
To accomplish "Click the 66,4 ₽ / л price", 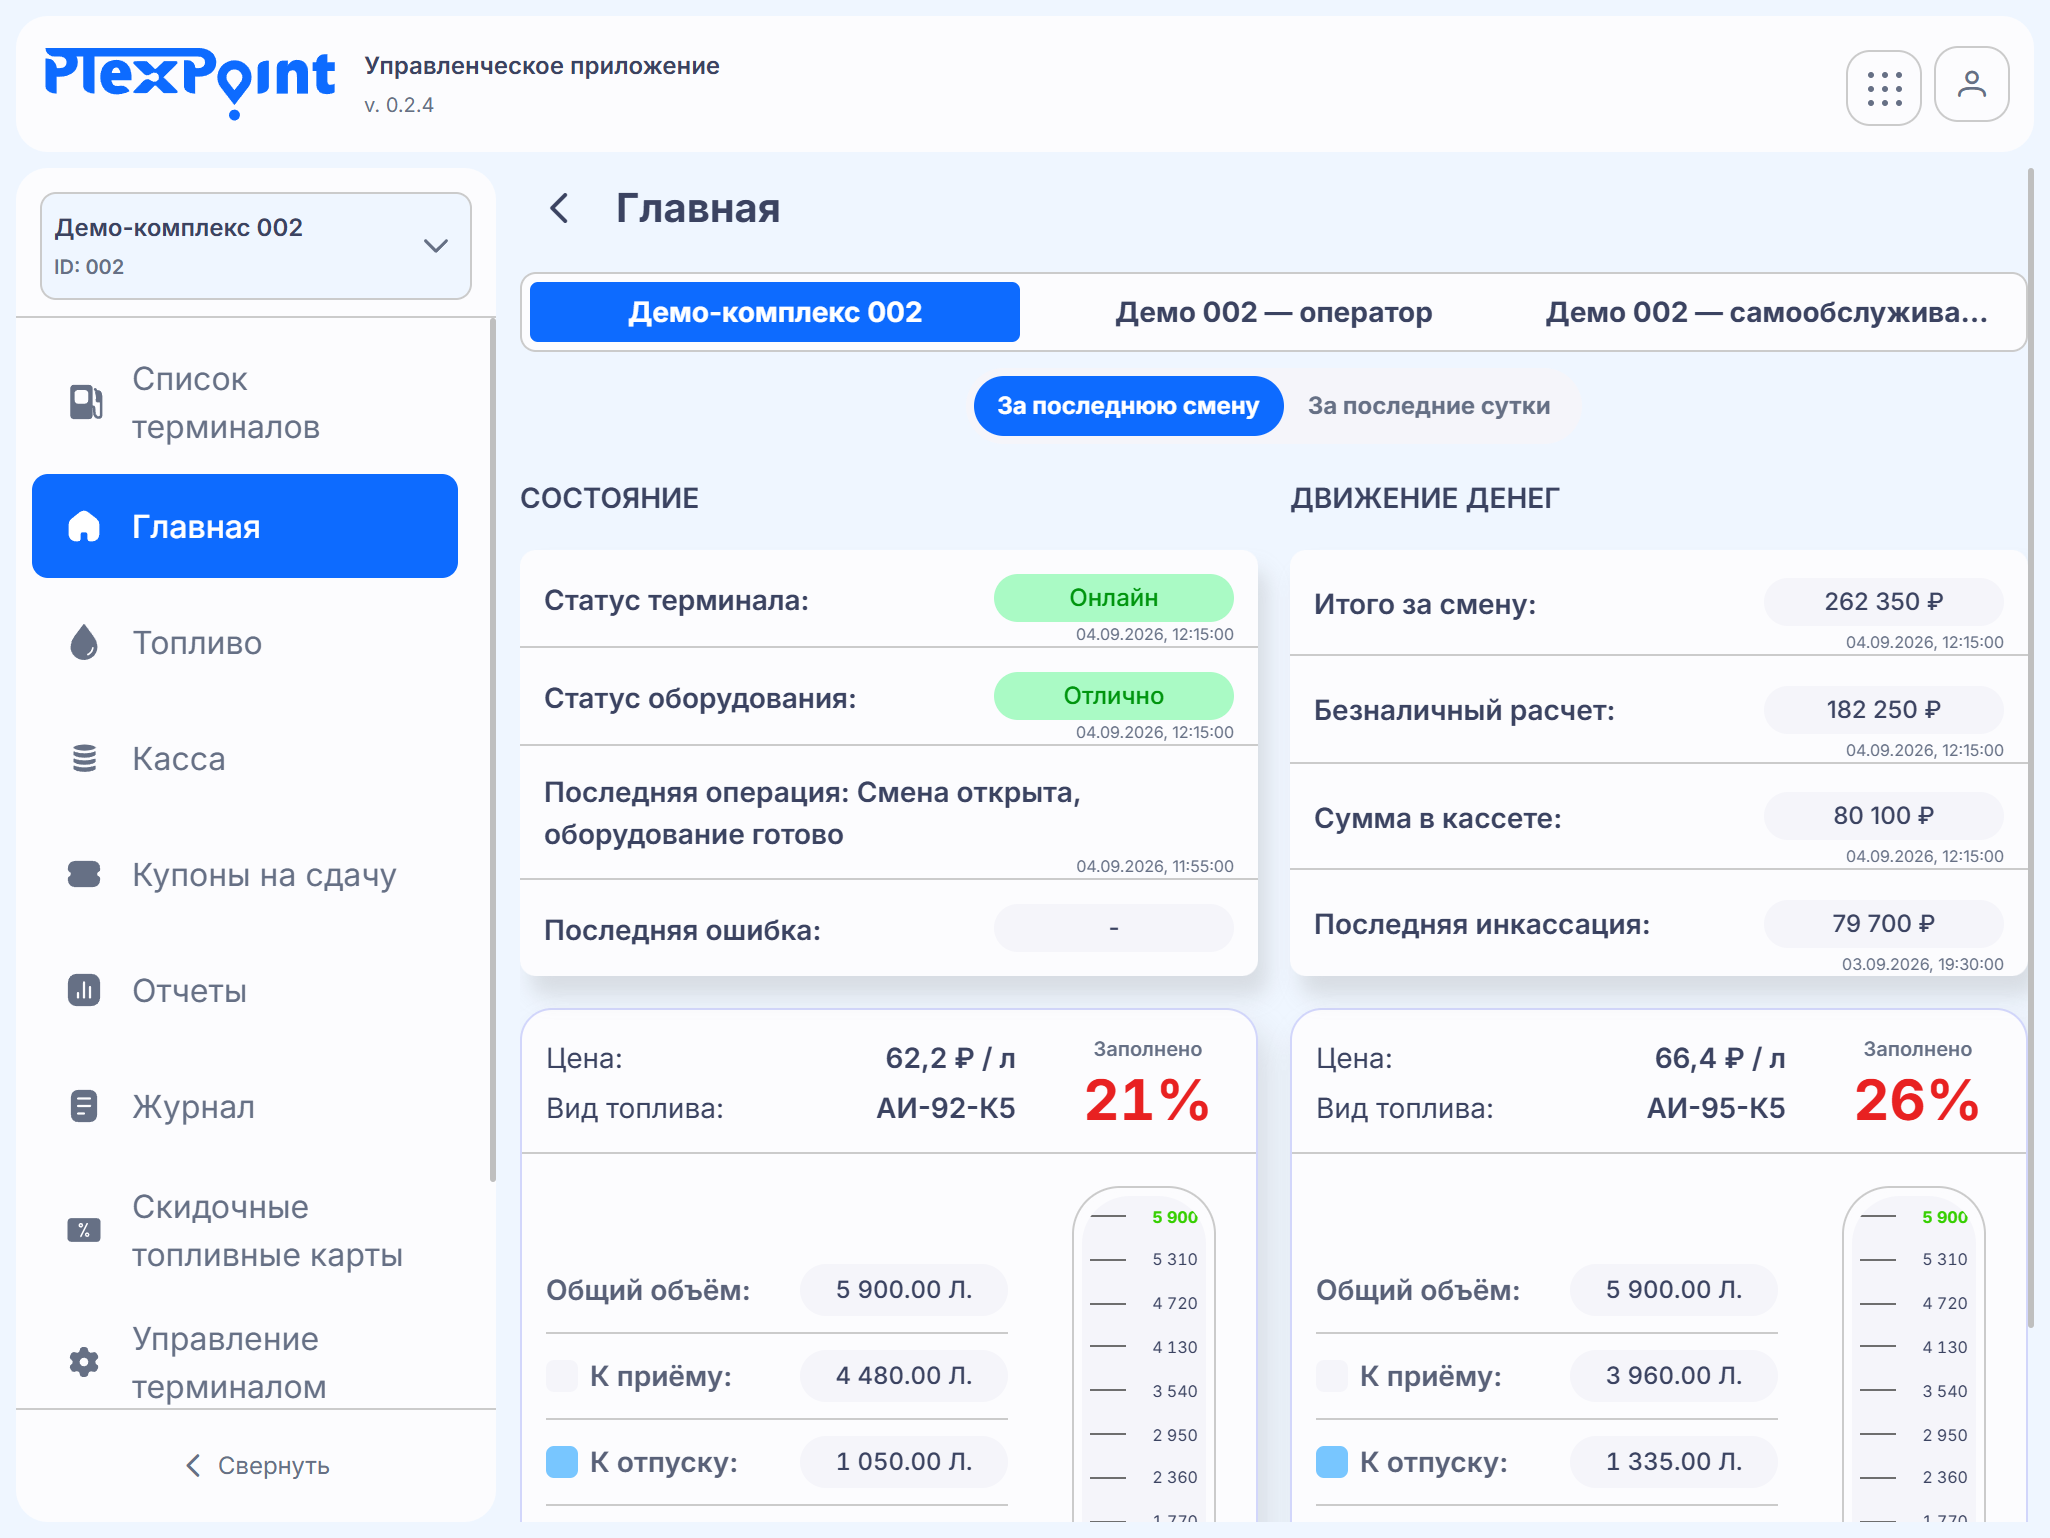I will tap(1720, 1058).
